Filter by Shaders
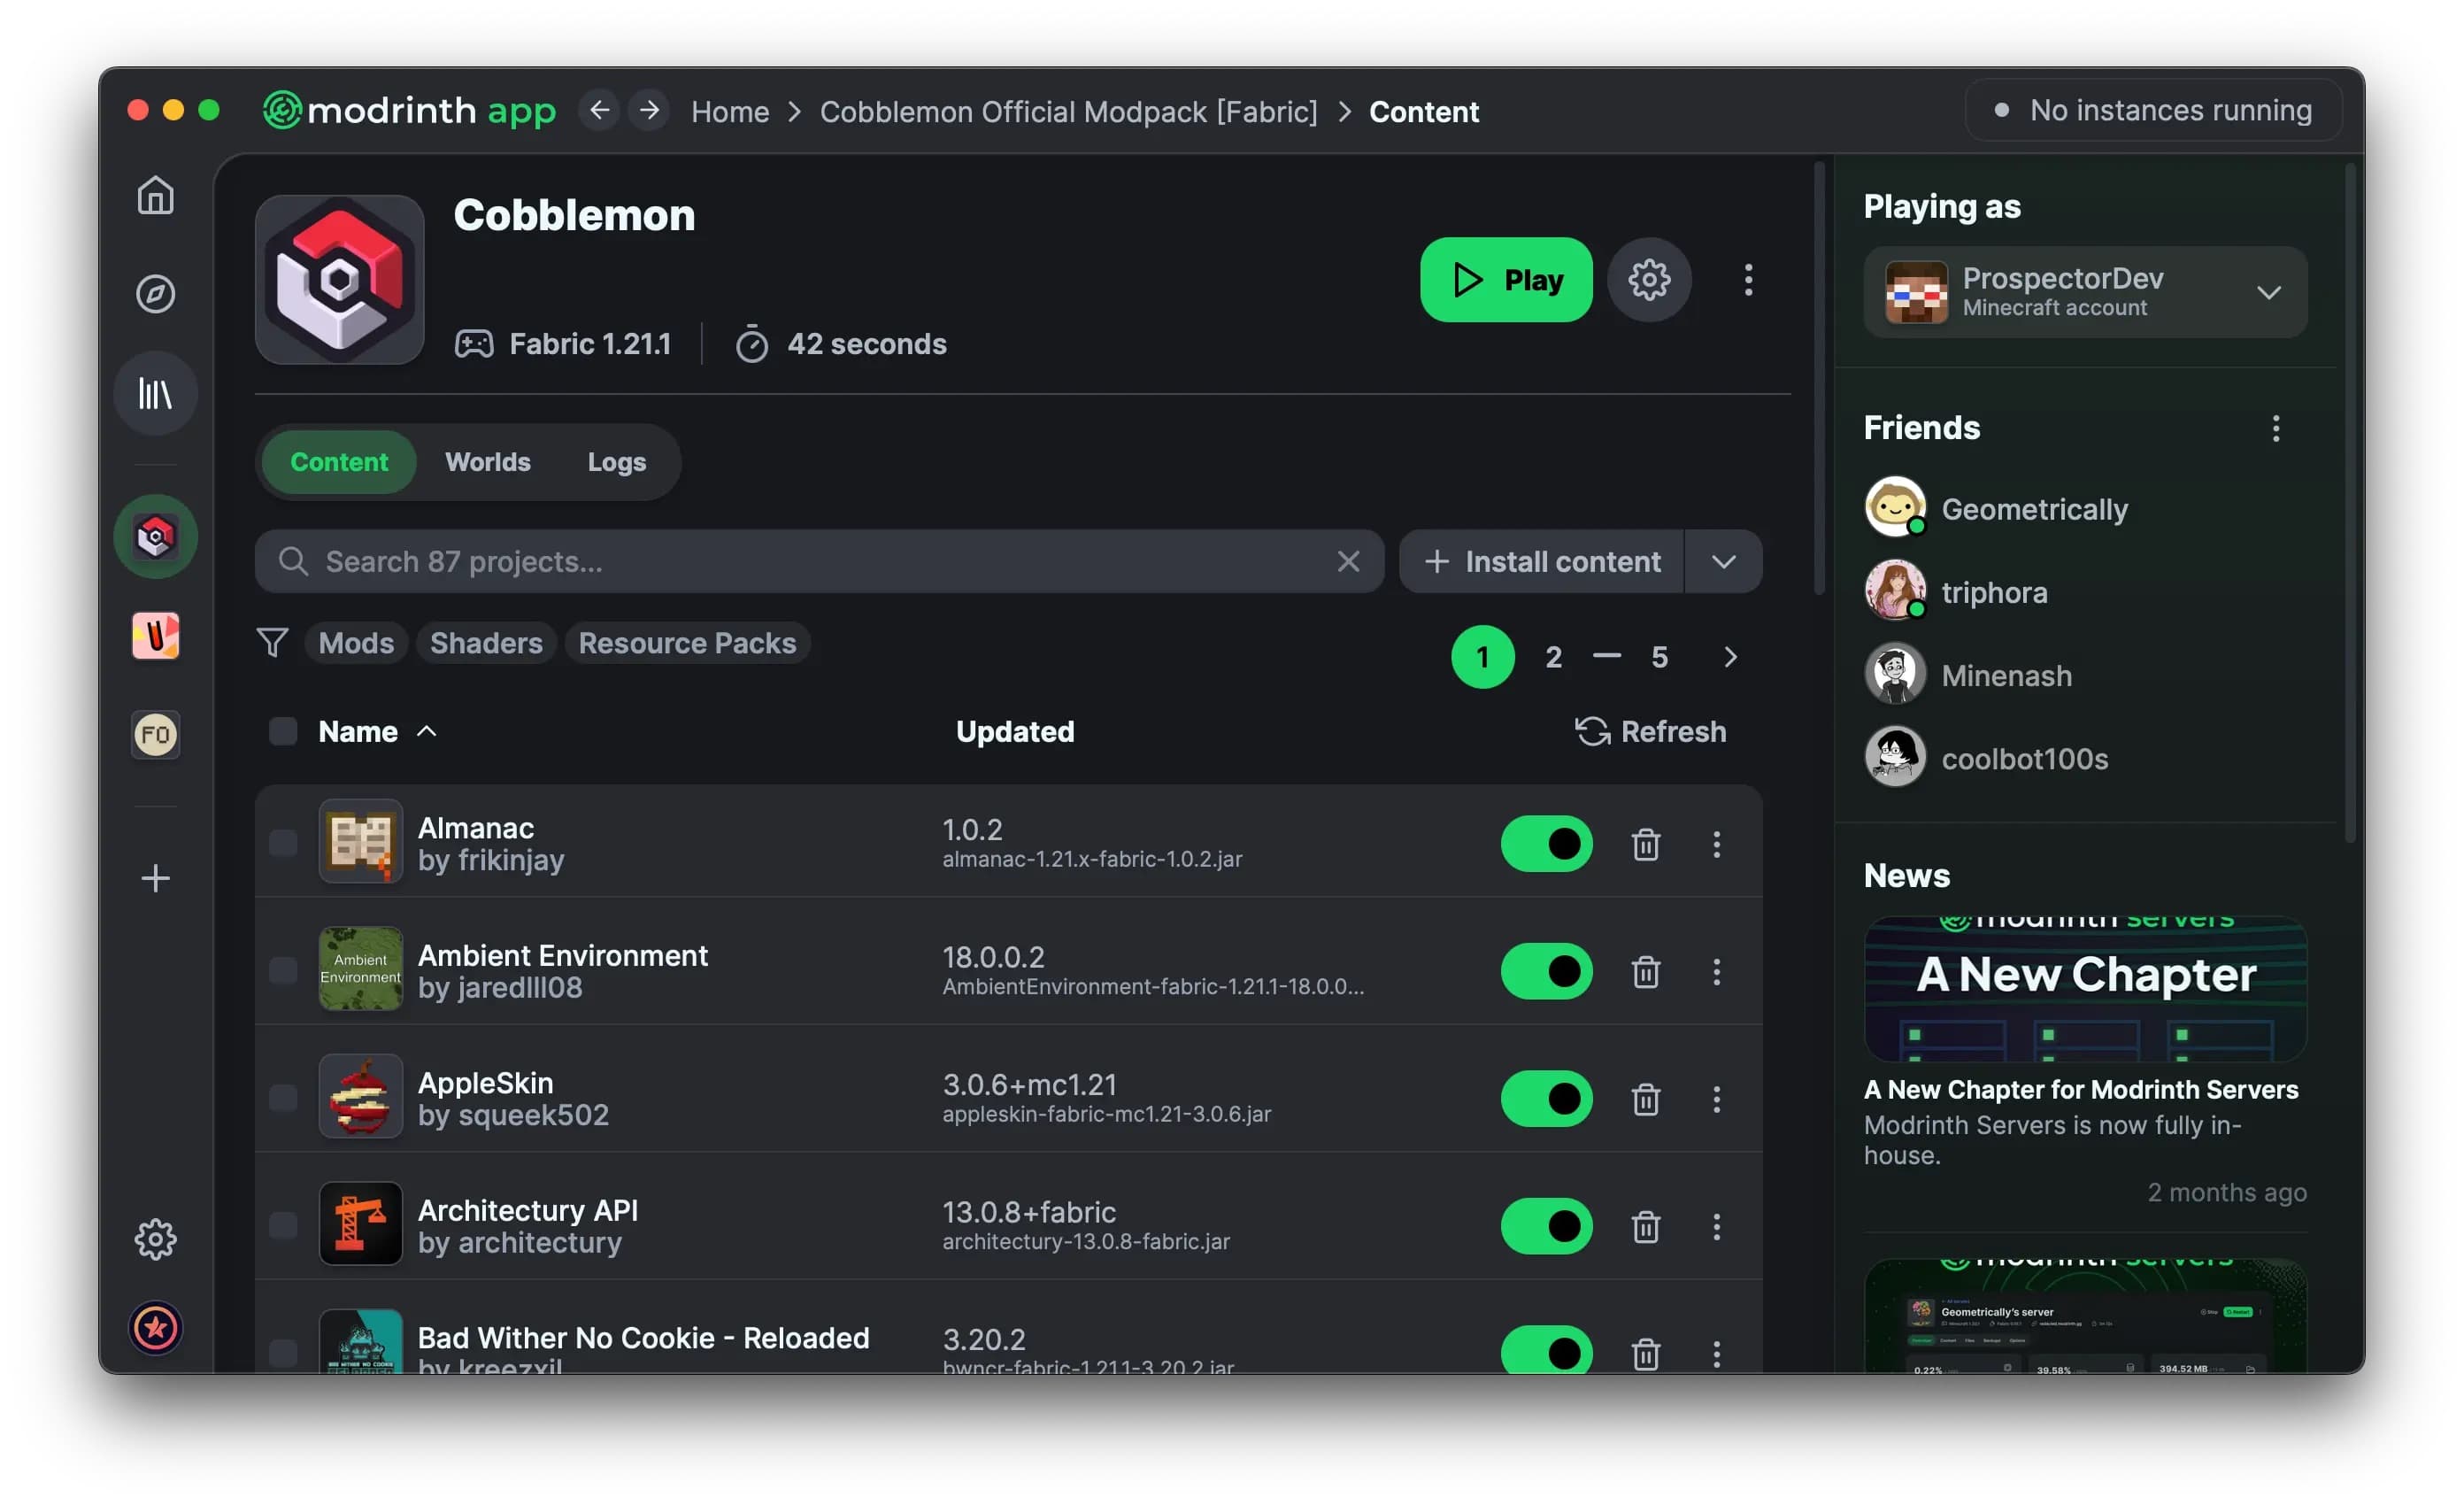This screenshot has height=1505, width=2464. (x=486, y=643)
